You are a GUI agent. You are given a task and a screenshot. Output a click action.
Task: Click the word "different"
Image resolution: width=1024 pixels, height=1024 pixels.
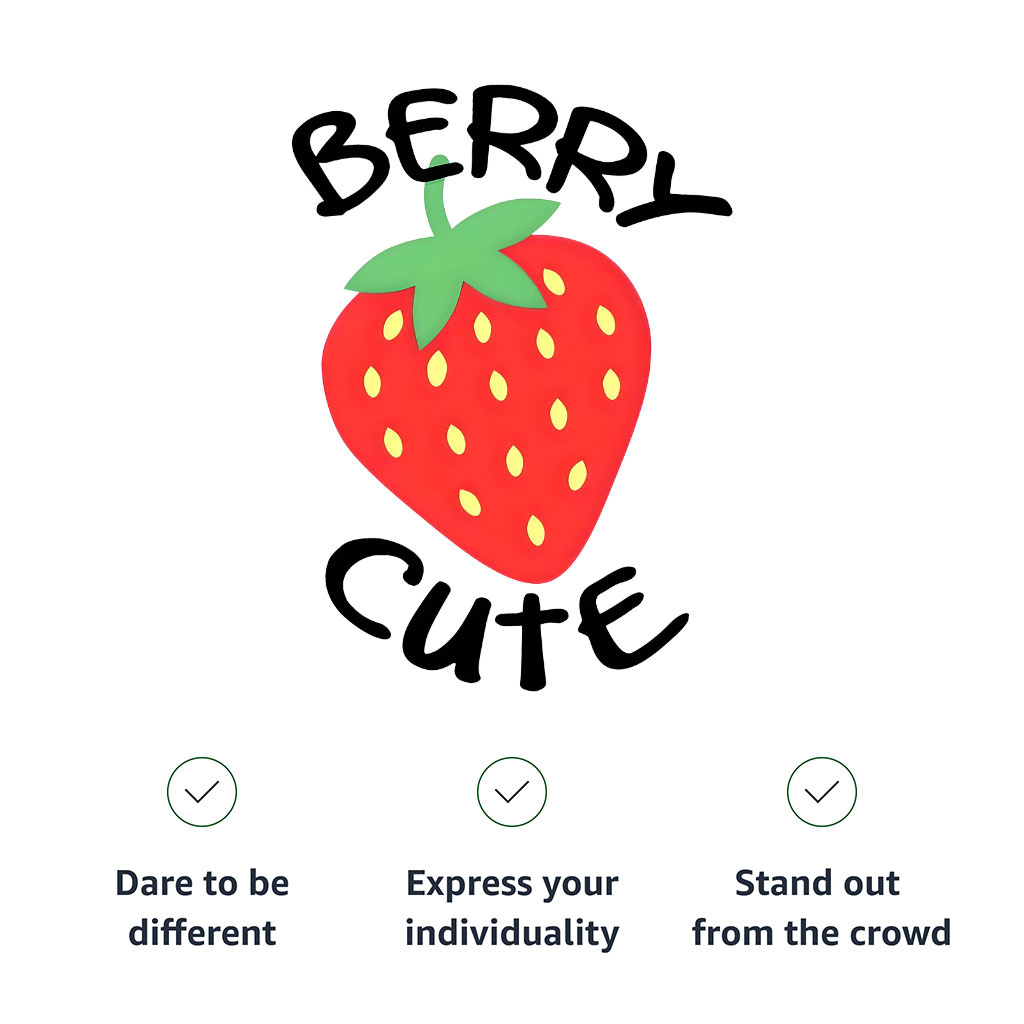202,933
